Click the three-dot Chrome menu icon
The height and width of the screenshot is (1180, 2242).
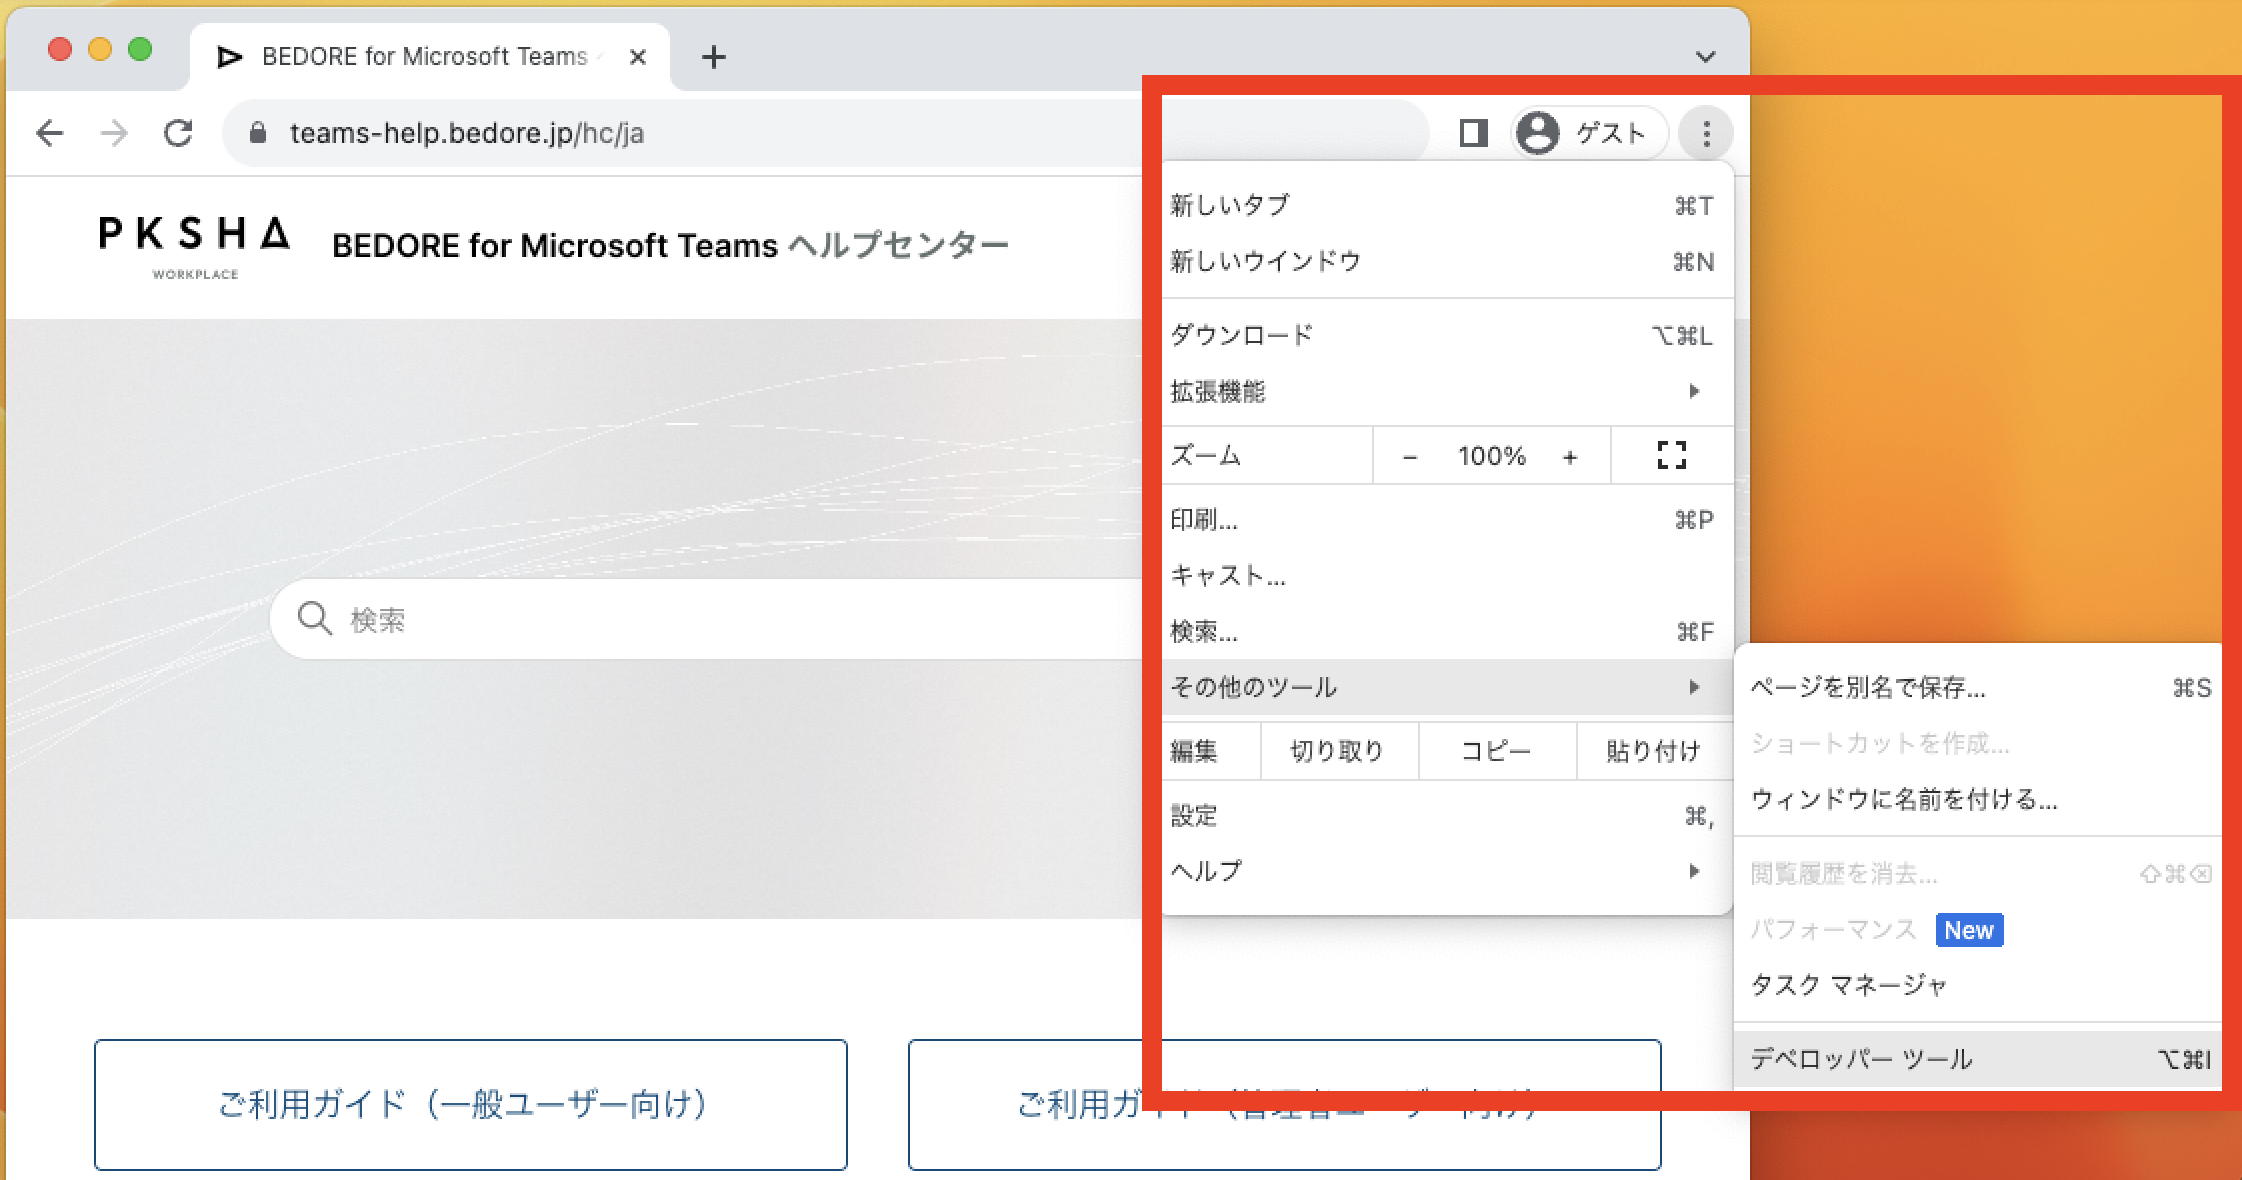[x=1706, y=133]
